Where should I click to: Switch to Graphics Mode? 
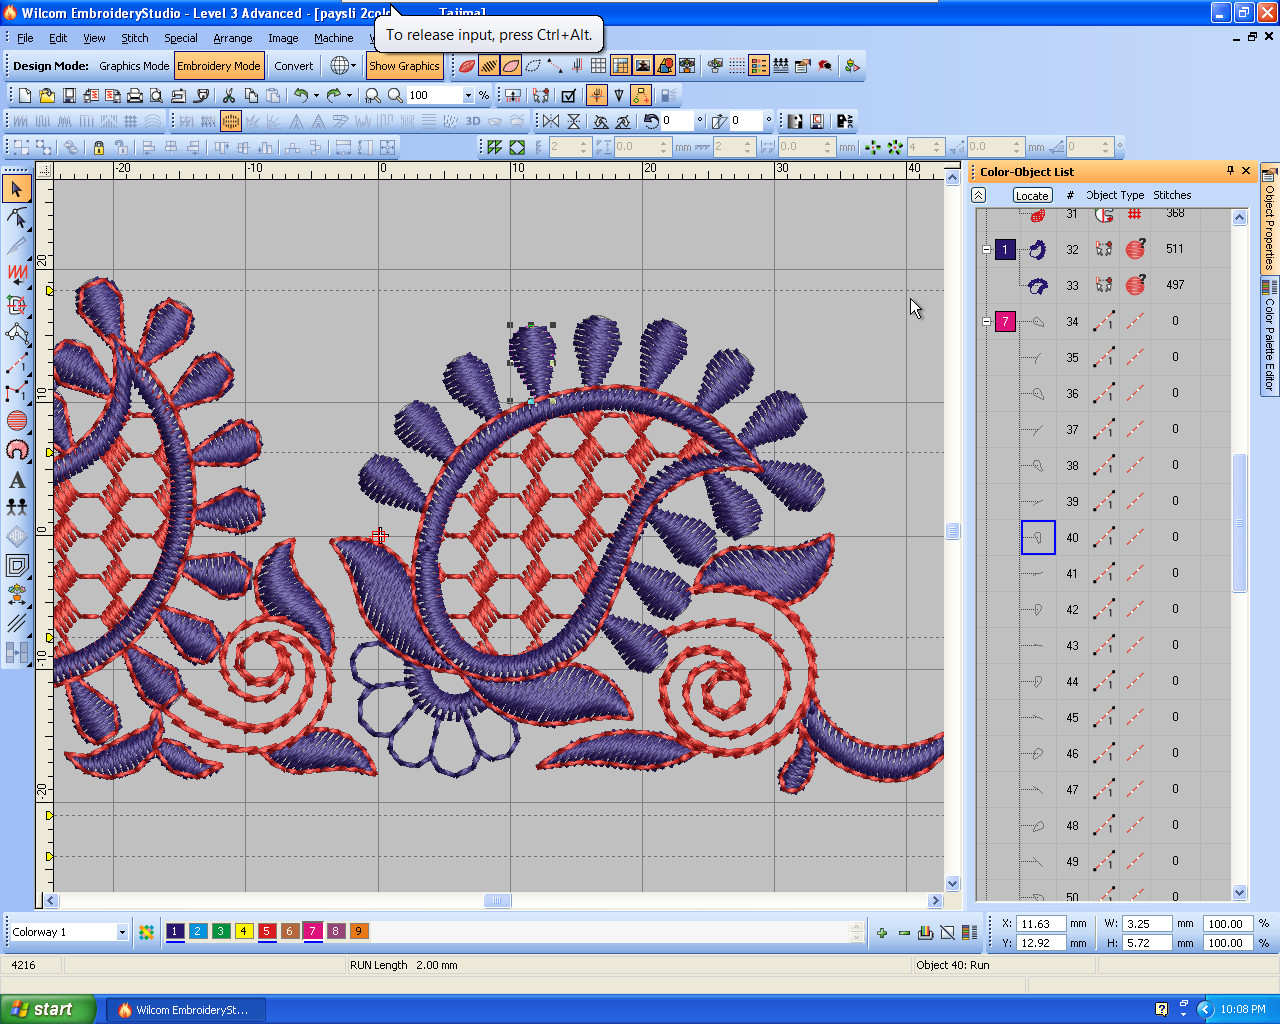tap(134, 66)
